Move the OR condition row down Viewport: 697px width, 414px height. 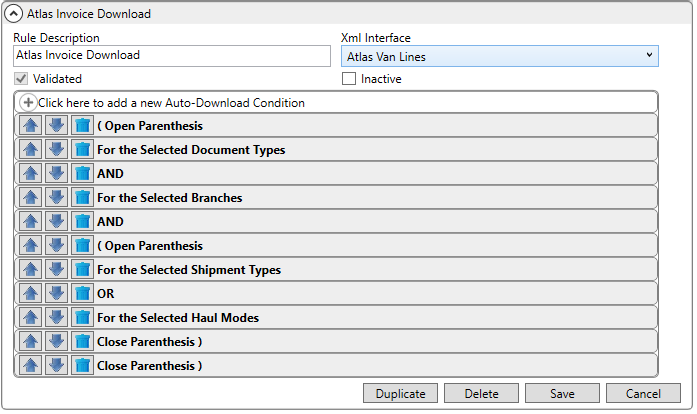pos(56,293)
